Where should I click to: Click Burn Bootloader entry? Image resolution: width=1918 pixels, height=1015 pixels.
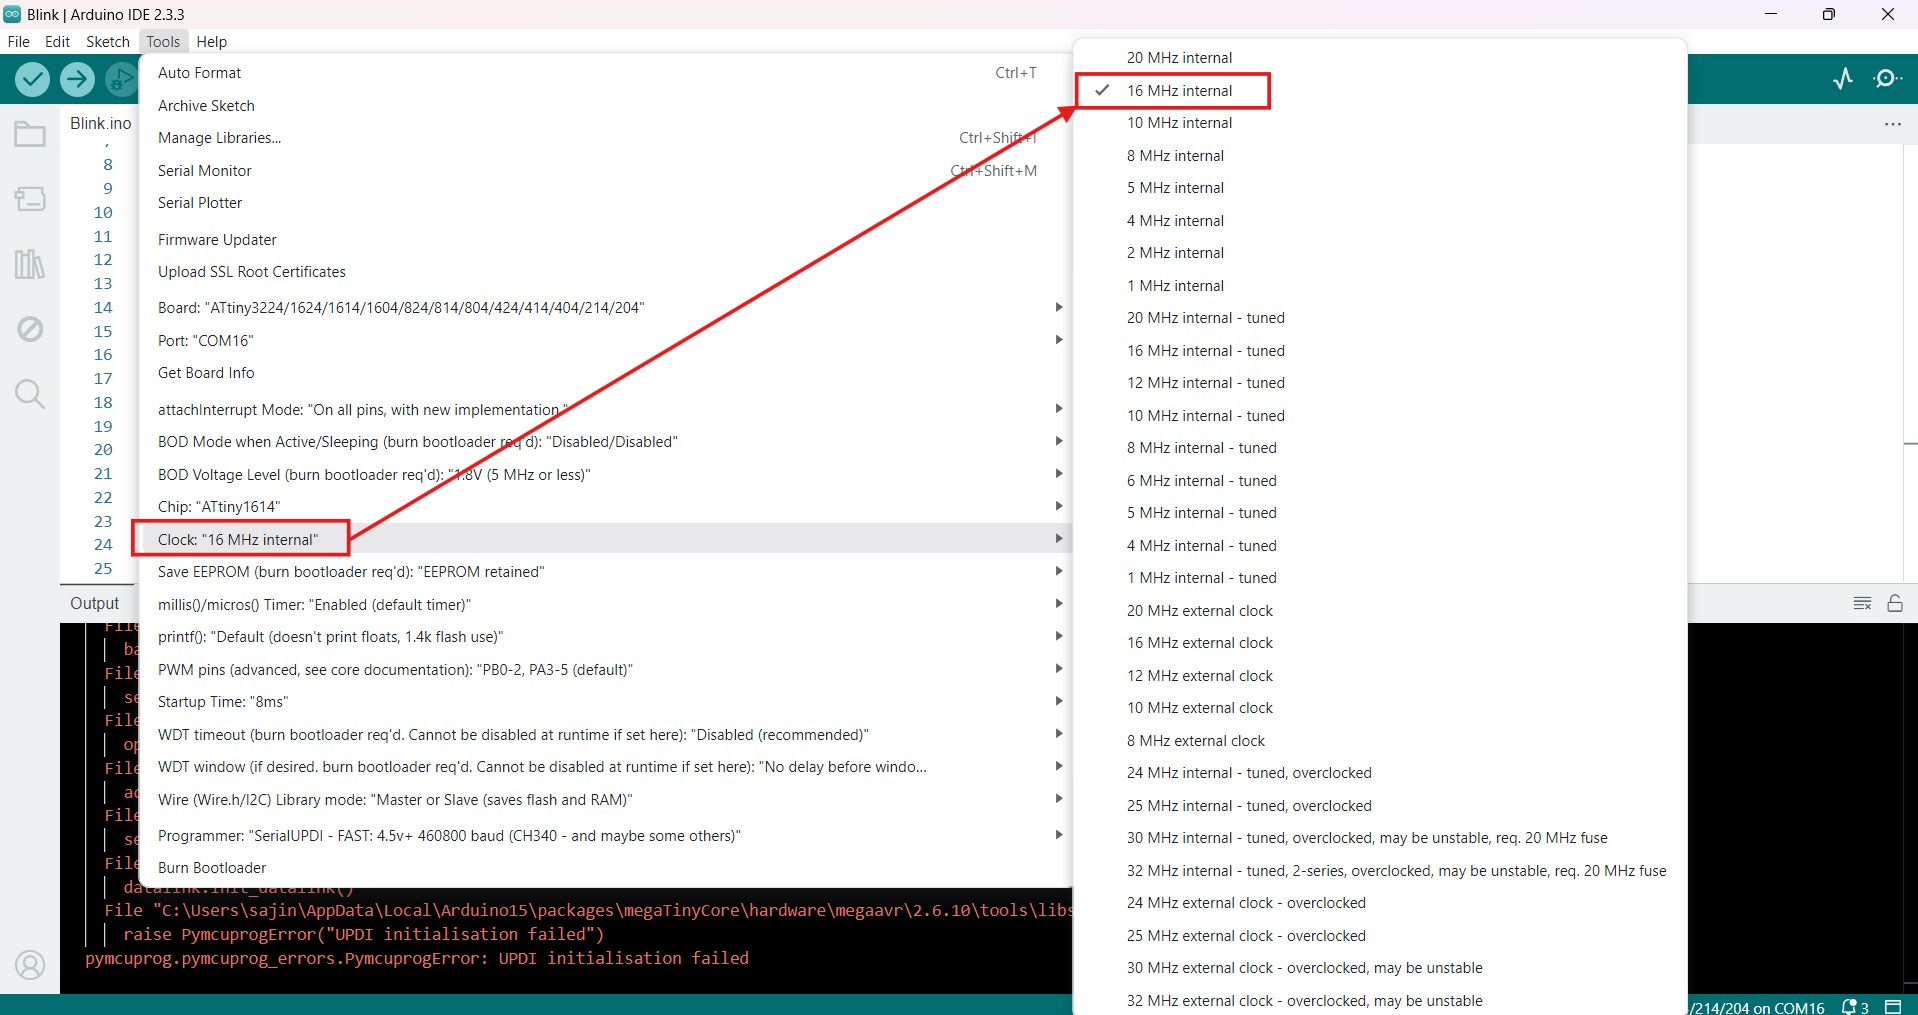tap(604, 868)
